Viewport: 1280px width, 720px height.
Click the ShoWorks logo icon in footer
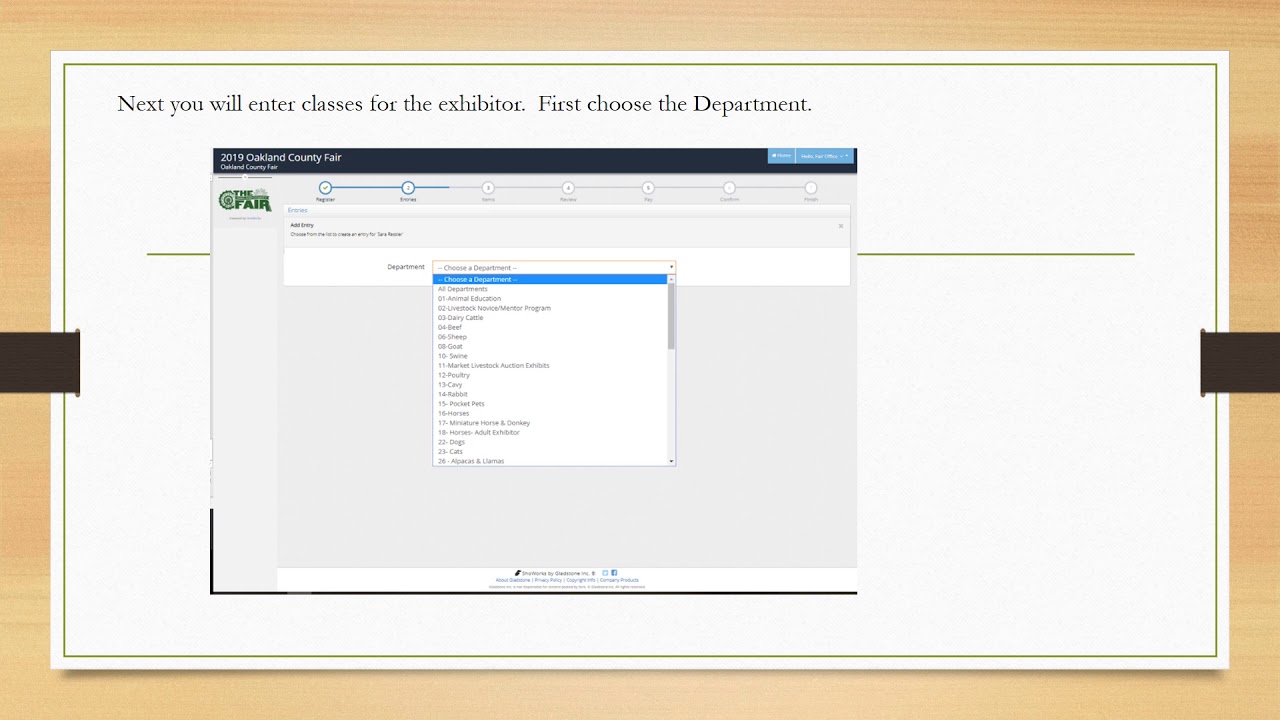click(517, 573)
